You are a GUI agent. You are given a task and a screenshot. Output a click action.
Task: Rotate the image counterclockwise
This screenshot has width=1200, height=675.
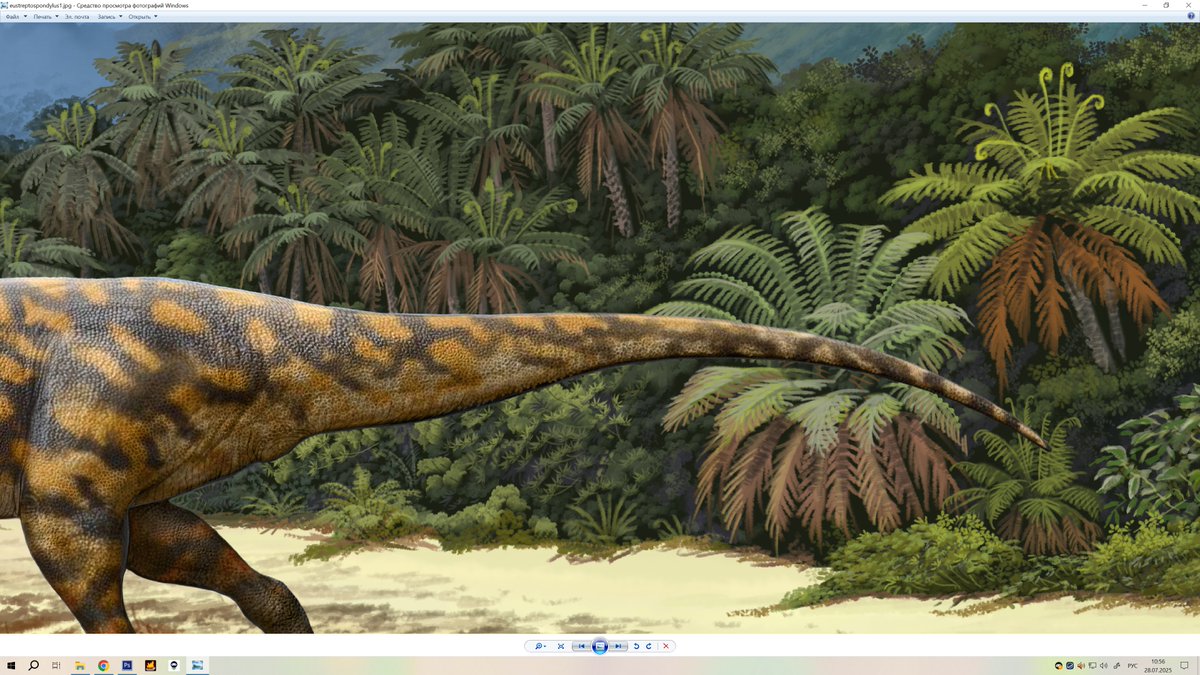(x=637, y=646)
